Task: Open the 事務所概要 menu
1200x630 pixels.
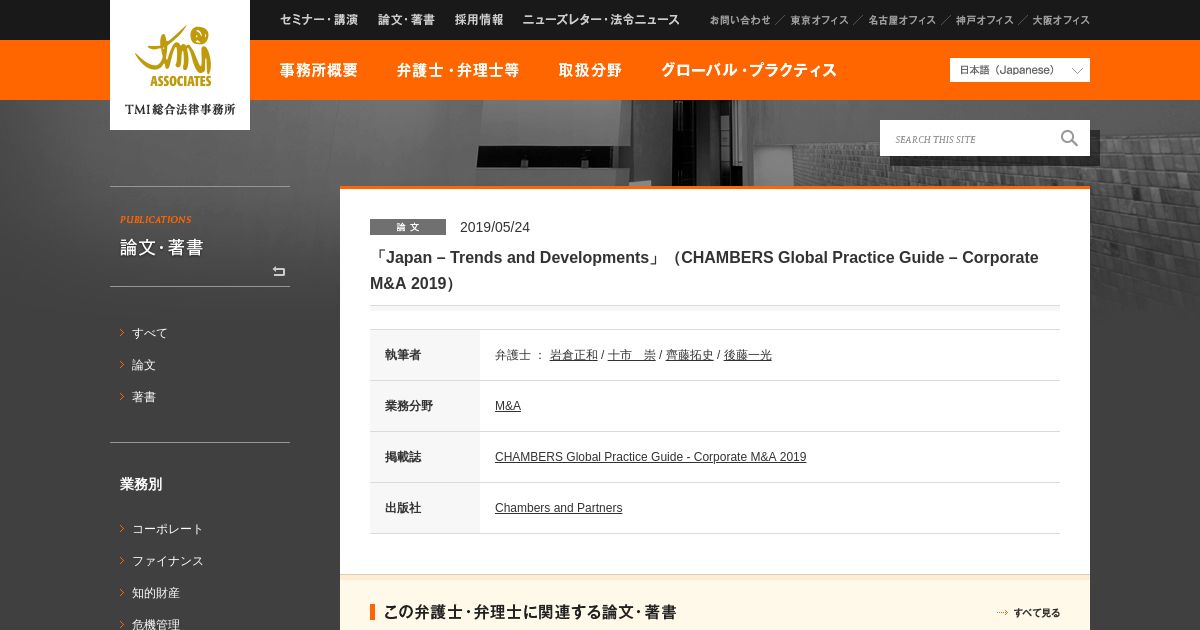Action: [318, 70]
